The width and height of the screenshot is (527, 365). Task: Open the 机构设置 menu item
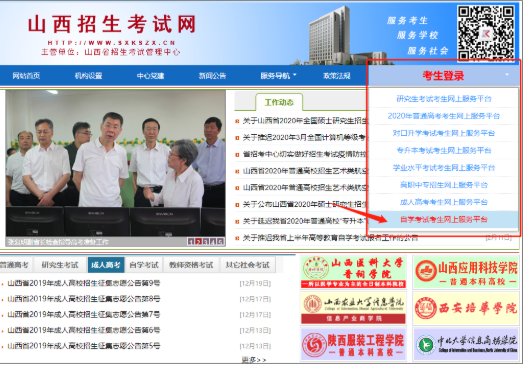click(x=88, y=76)
